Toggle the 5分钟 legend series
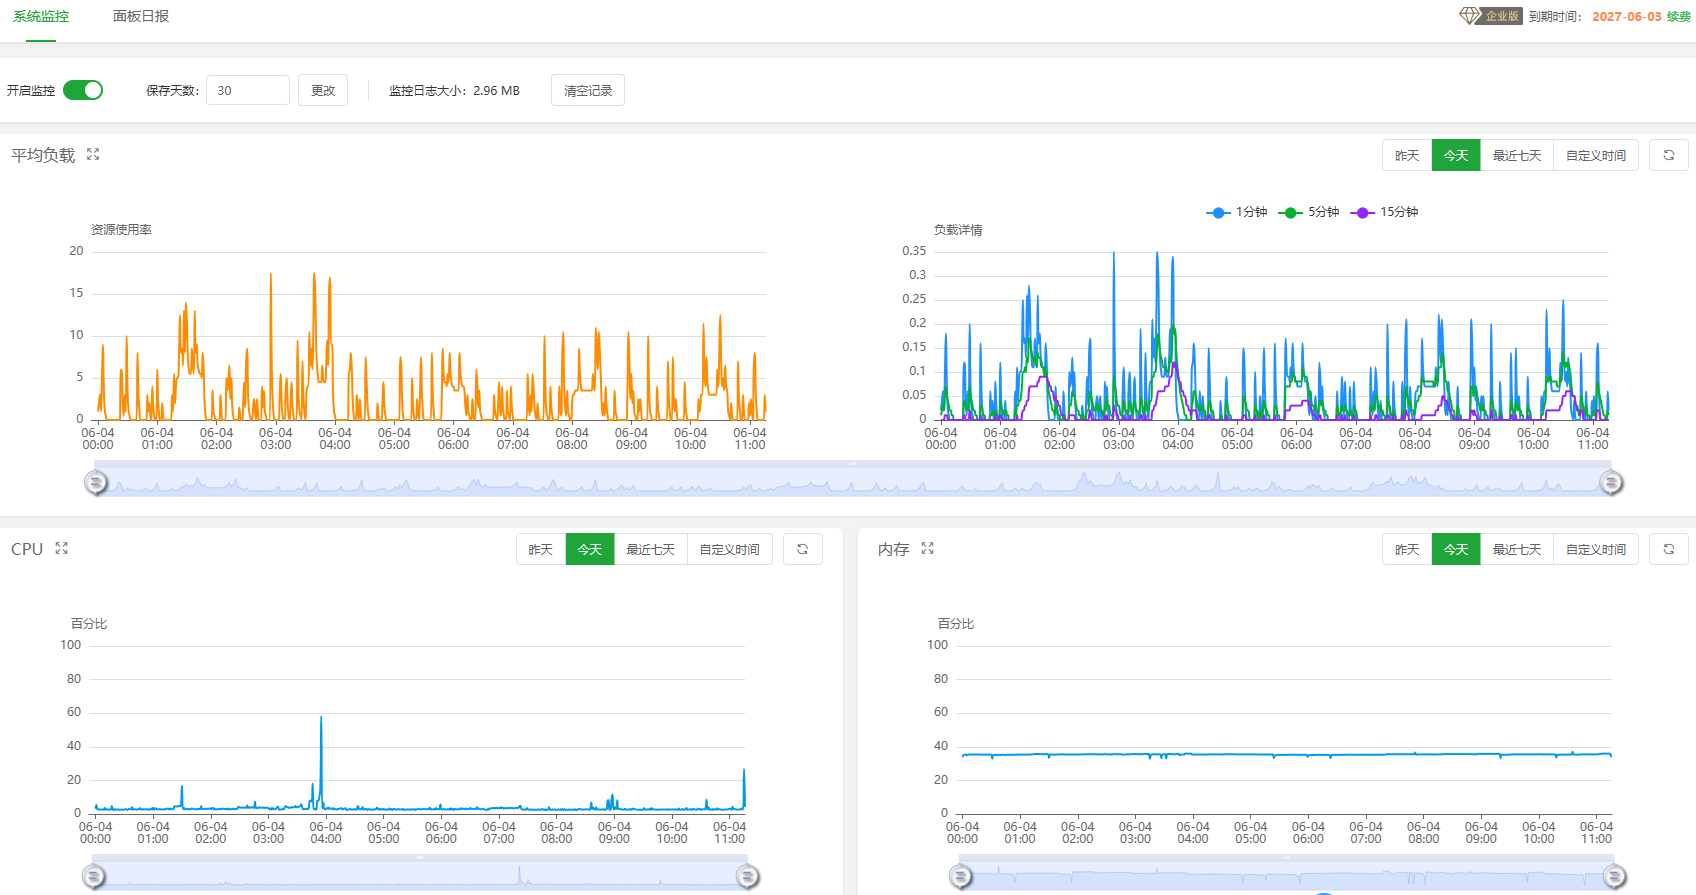 click(1309, 212)
